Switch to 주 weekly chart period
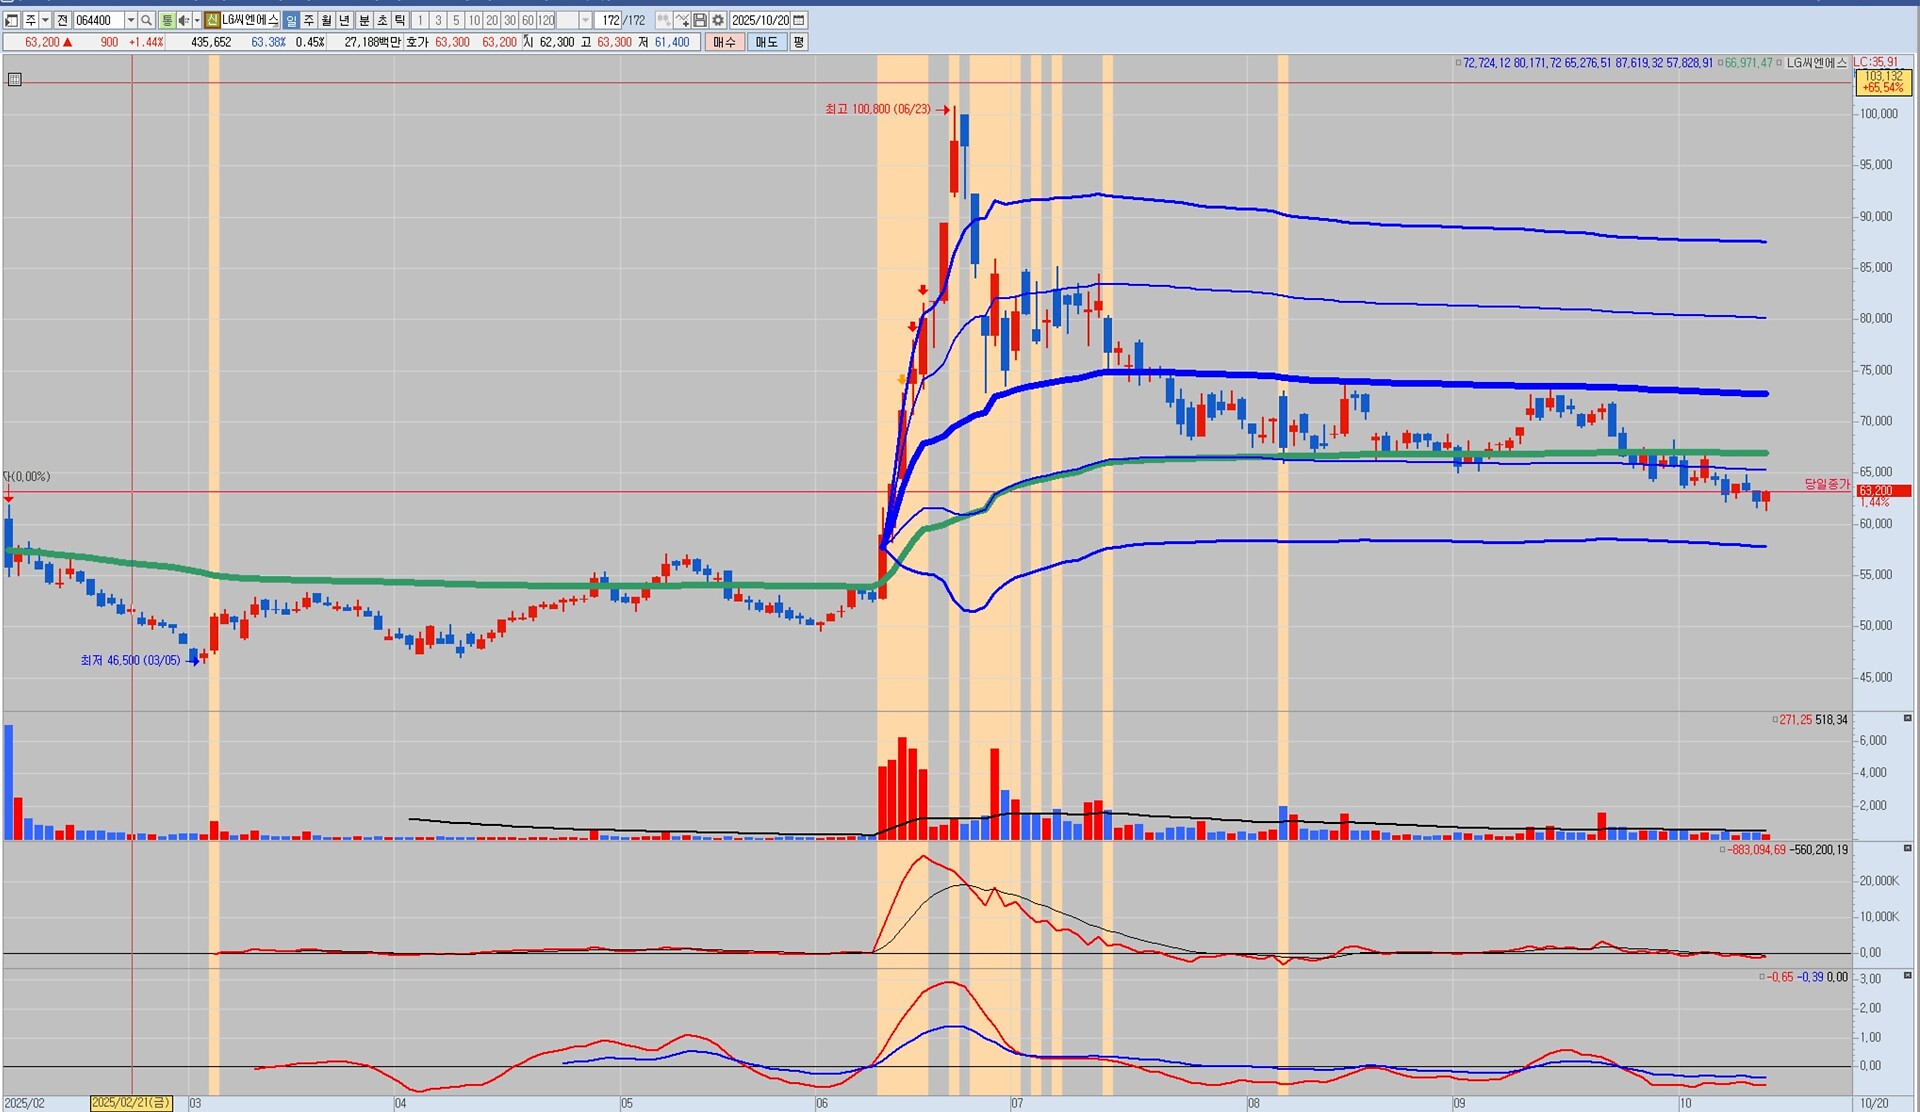The image size is (1920, 1112). click(309, 20)
